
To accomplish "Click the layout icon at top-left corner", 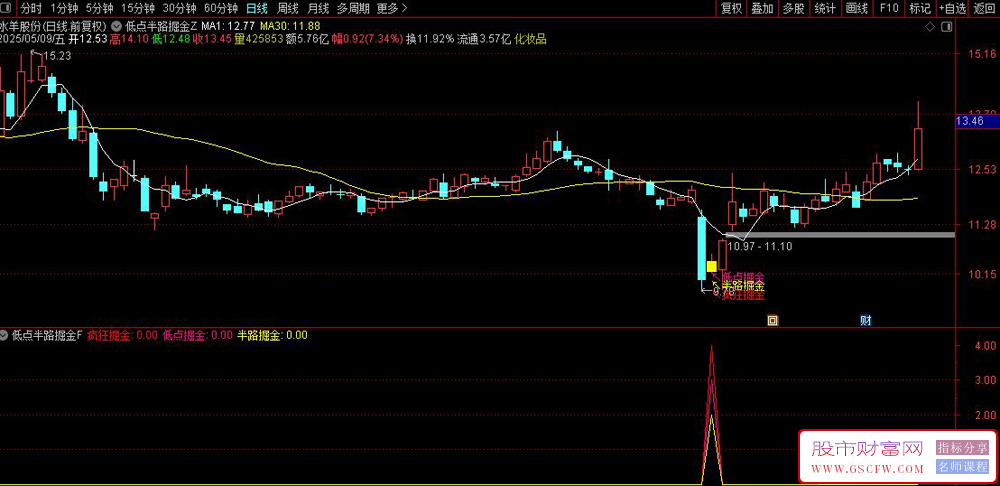I will coord(8,8).
